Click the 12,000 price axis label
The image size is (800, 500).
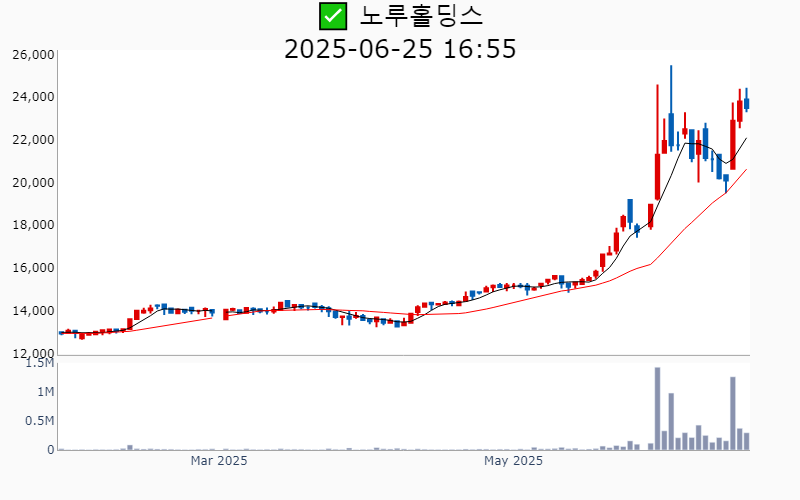click(33, 353)
